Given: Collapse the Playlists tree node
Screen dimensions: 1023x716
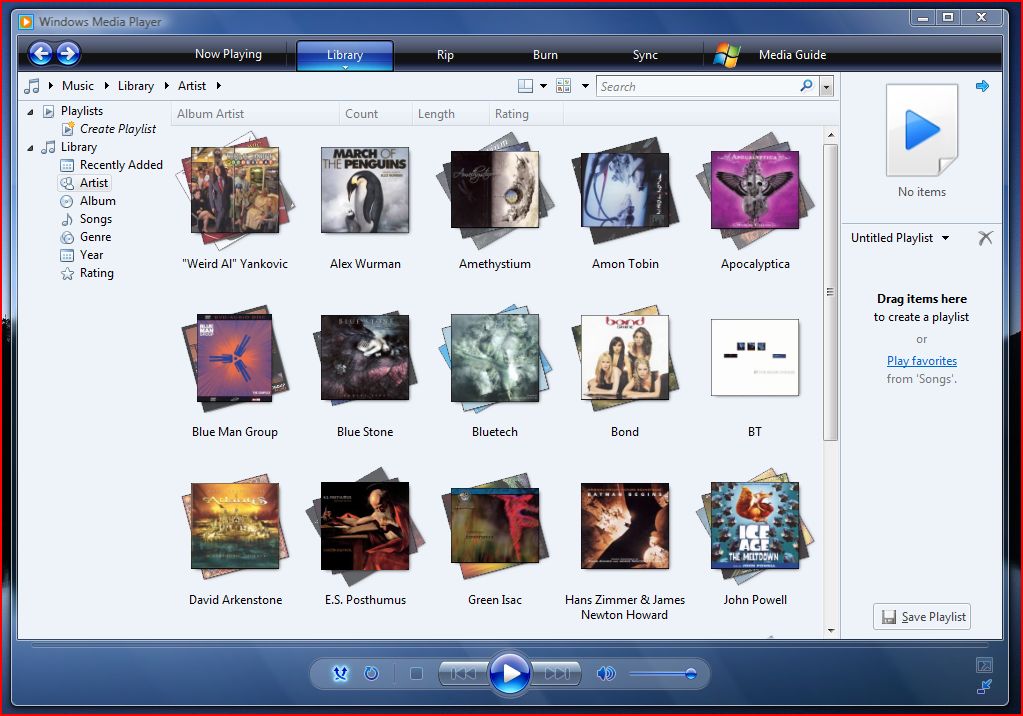Looking at the screenshot, I should (x=30, y=112).
